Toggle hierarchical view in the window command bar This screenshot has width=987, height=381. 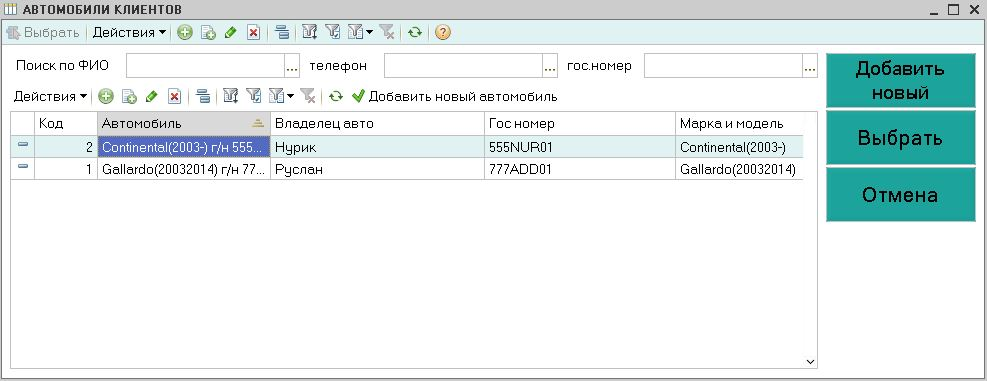(x=283, y=33)
